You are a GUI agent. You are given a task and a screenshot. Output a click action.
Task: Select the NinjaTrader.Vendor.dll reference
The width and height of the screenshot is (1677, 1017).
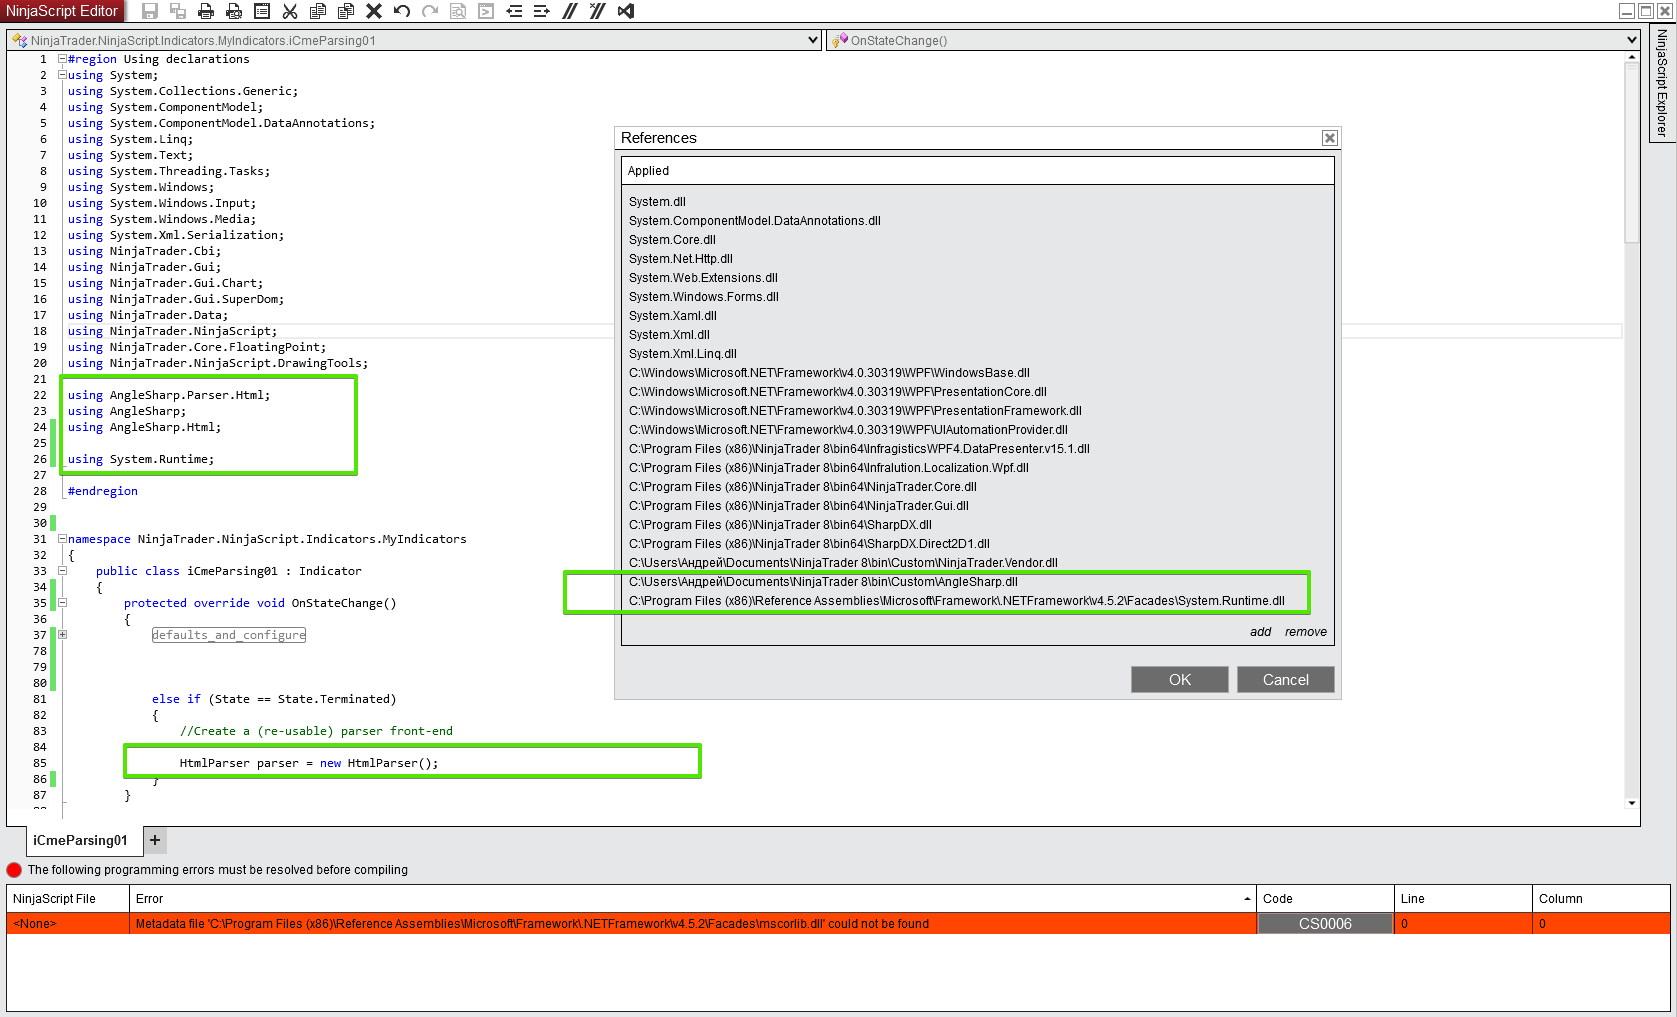pos(843,563)
